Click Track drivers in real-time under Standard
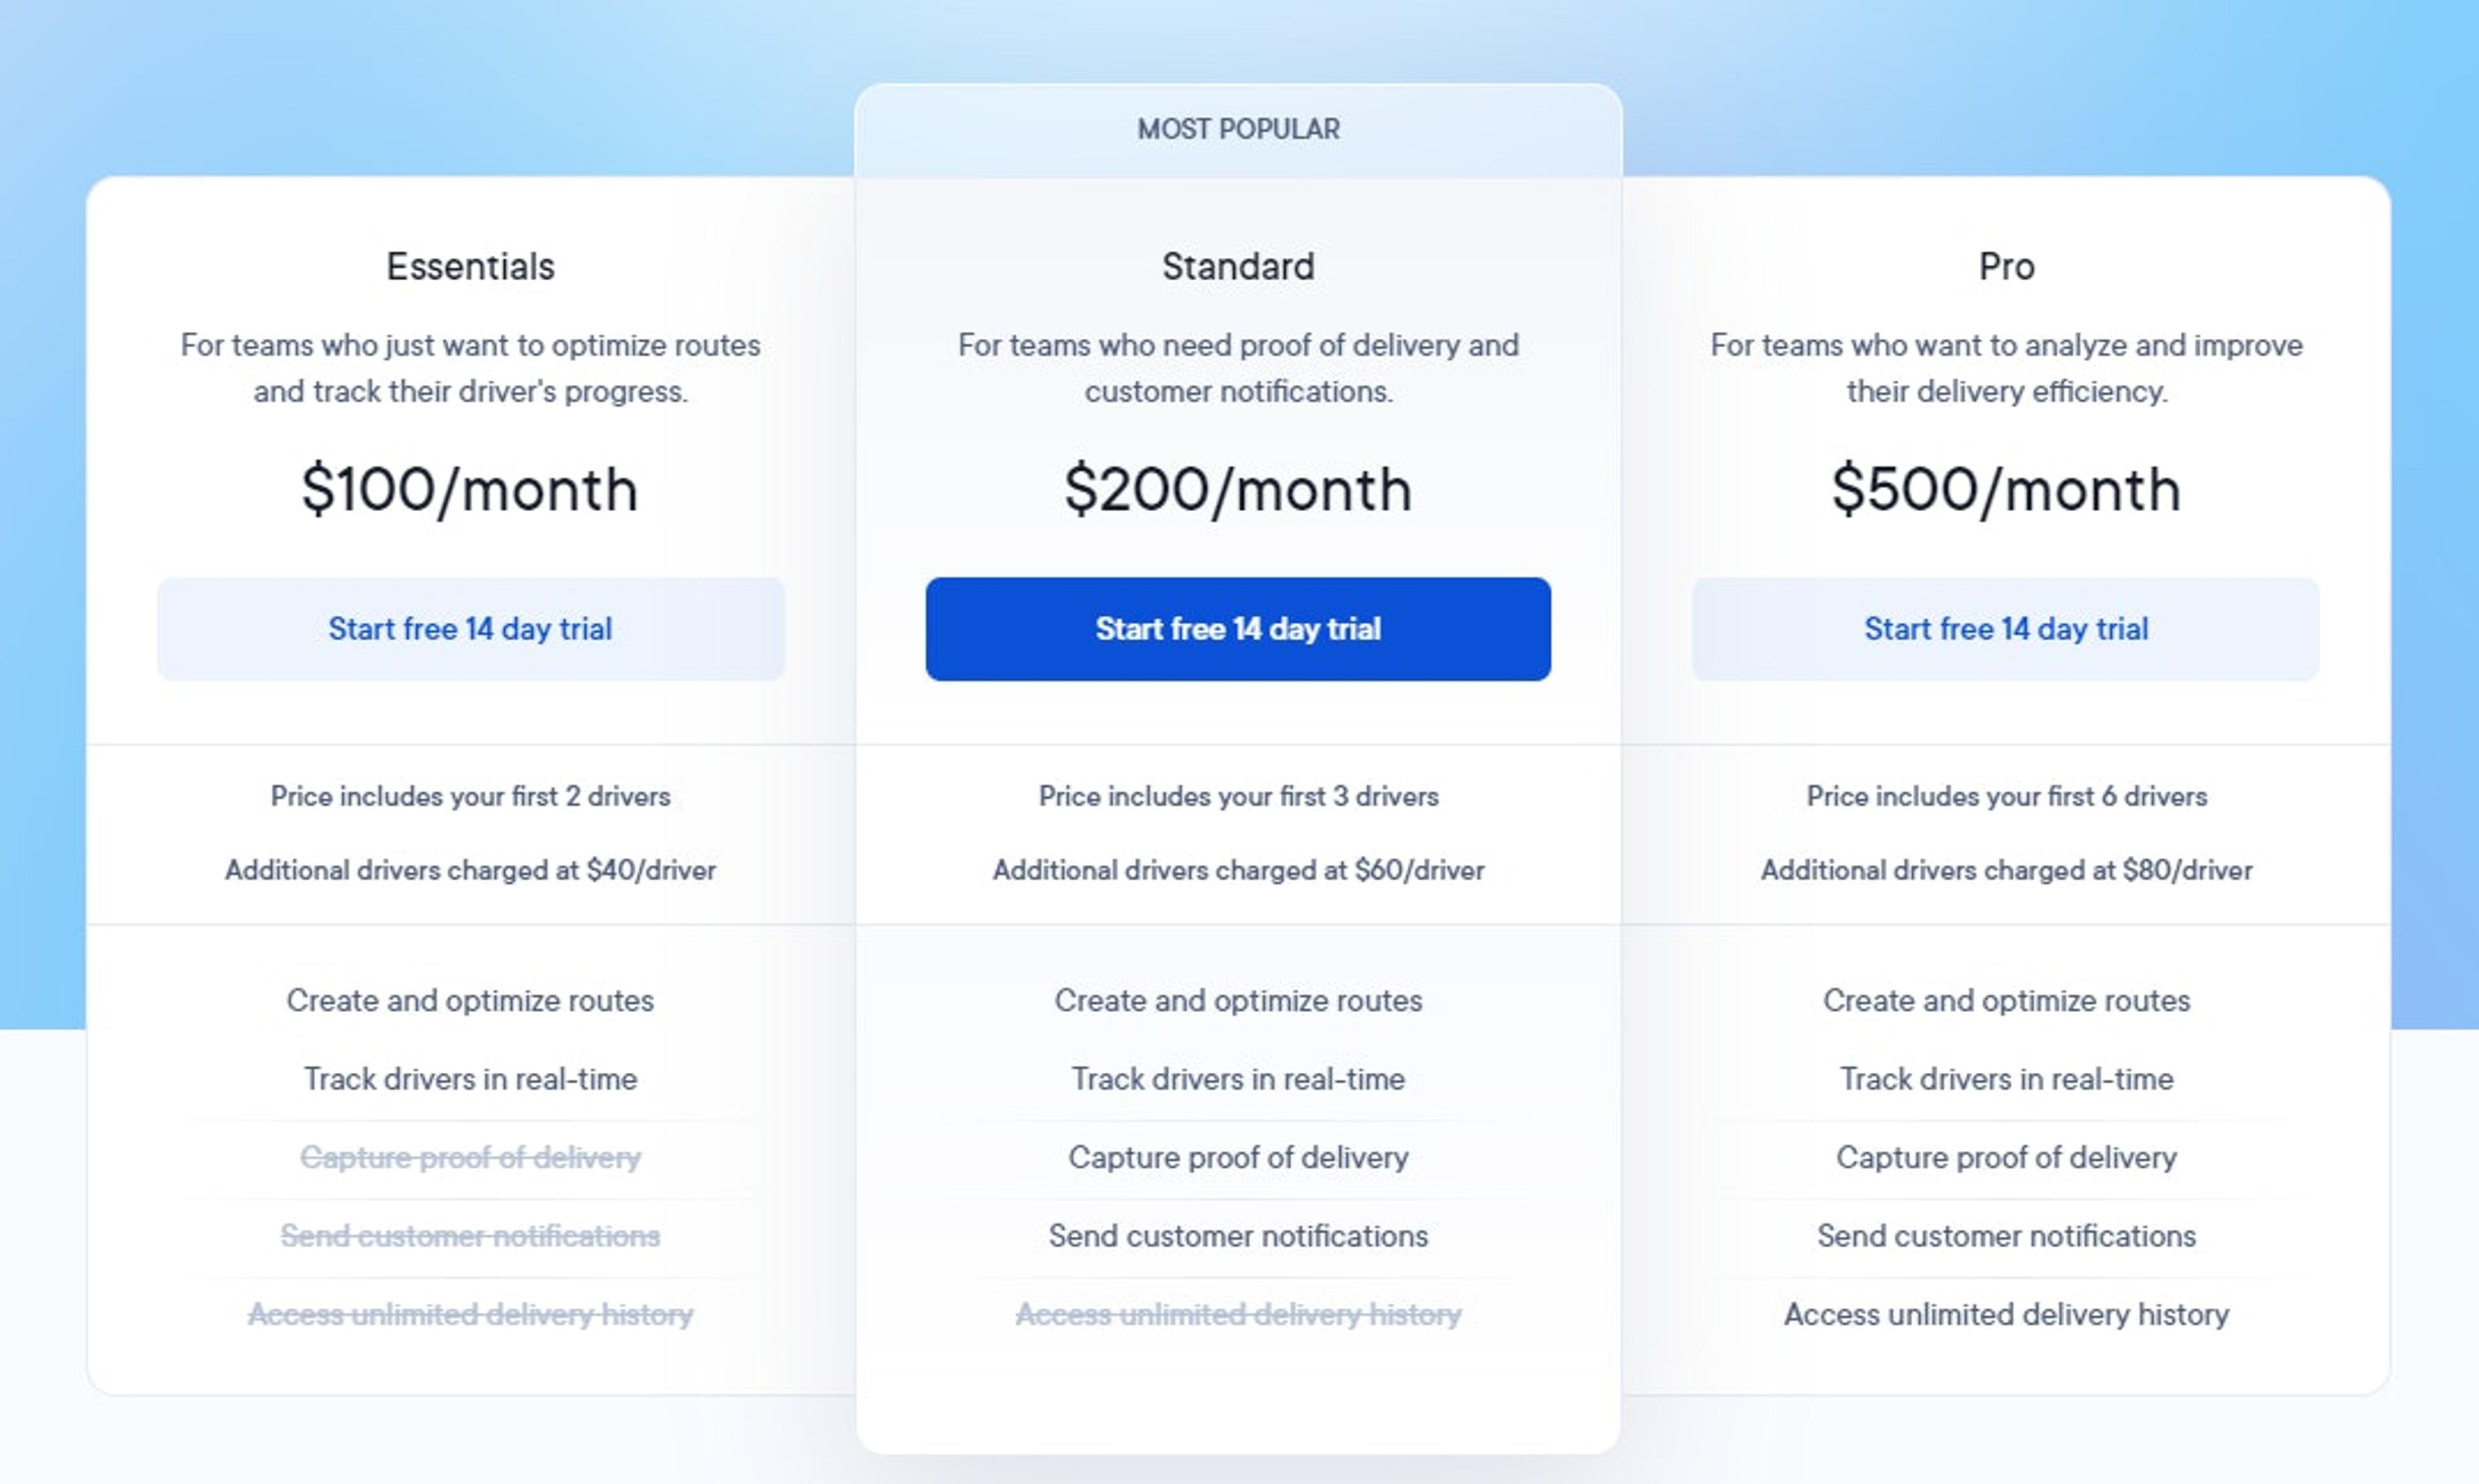 [1238, 1079]
